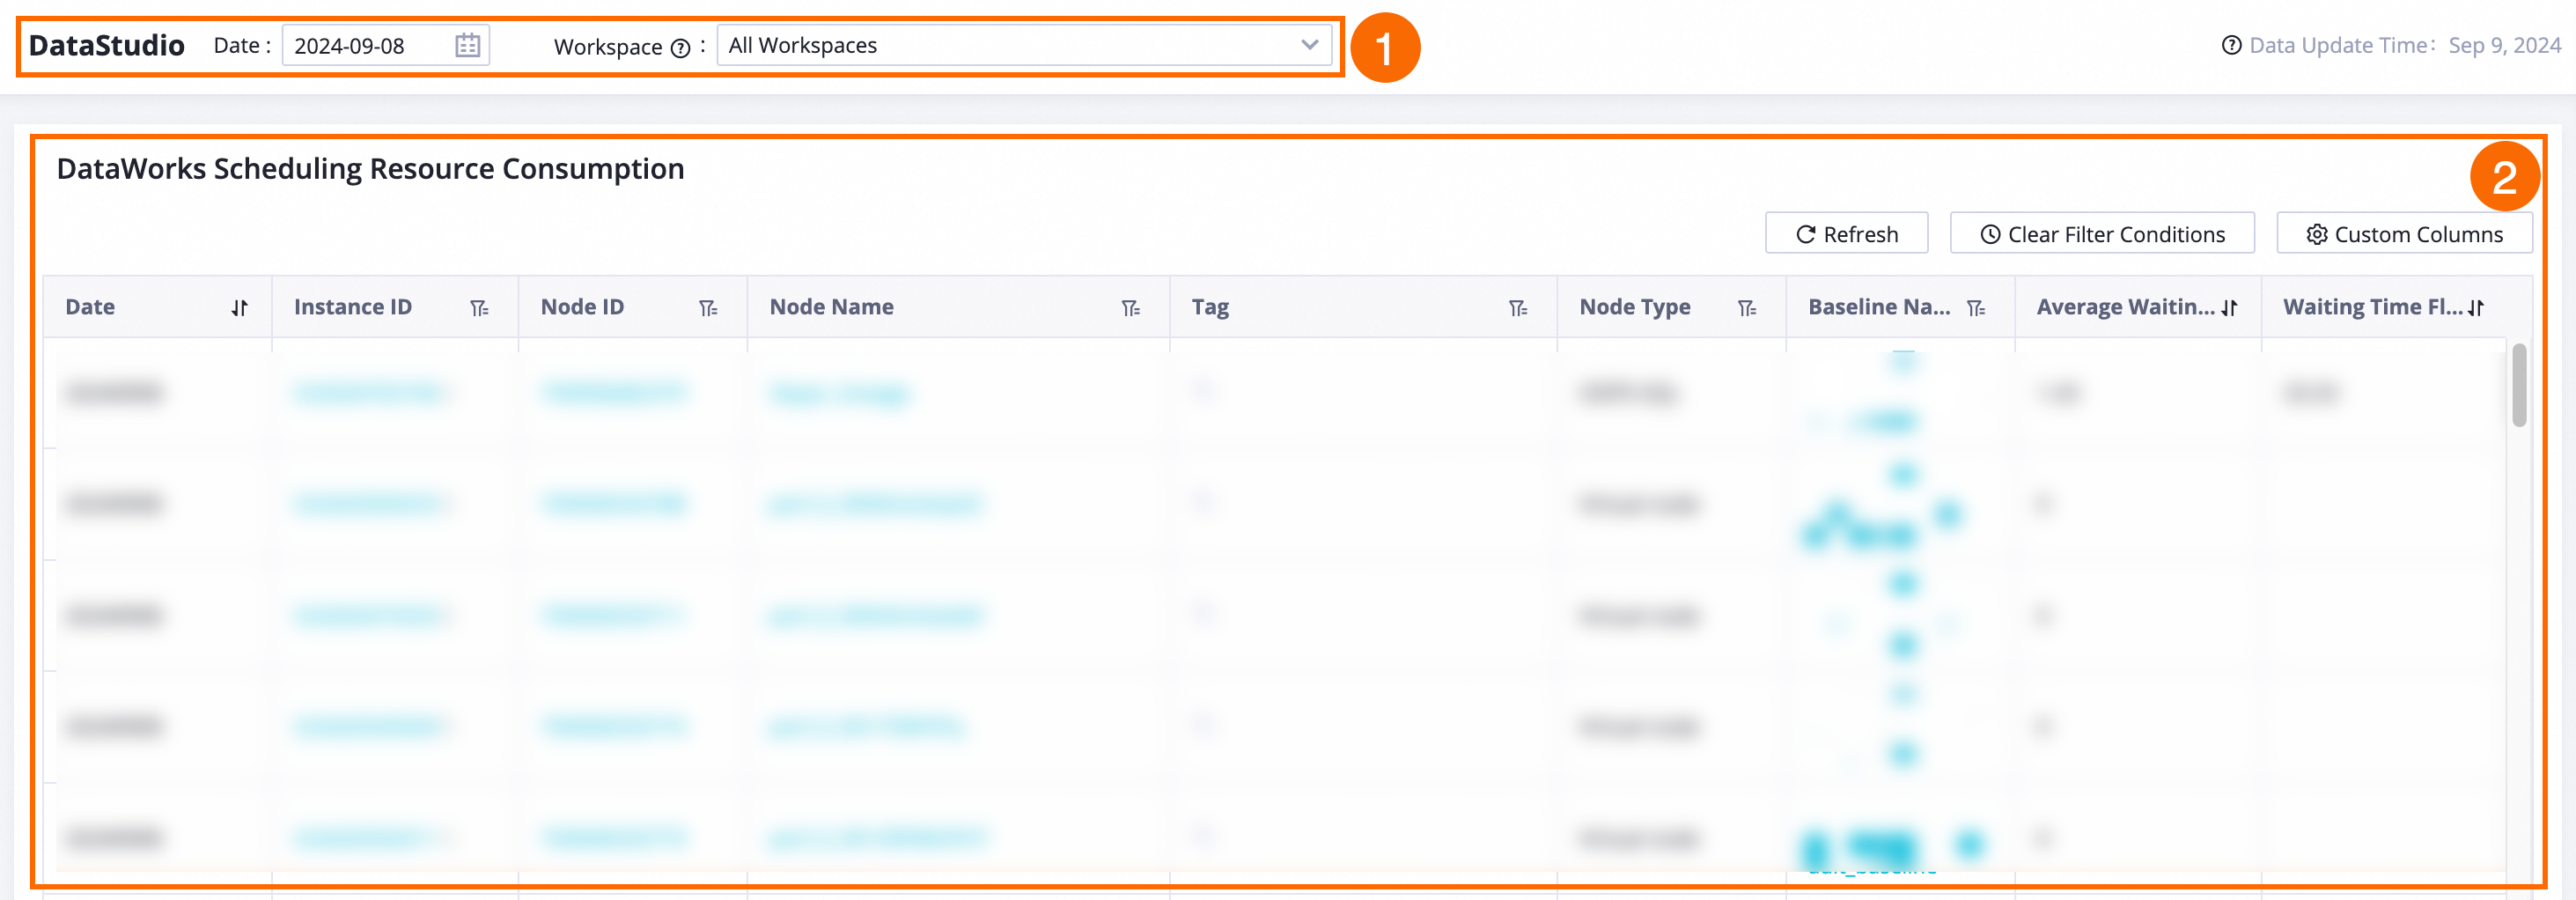The width and height of the screenshot is (2576, 900).
Task: Click the Workspace help question-mark icon
Action: pos(680,48)
